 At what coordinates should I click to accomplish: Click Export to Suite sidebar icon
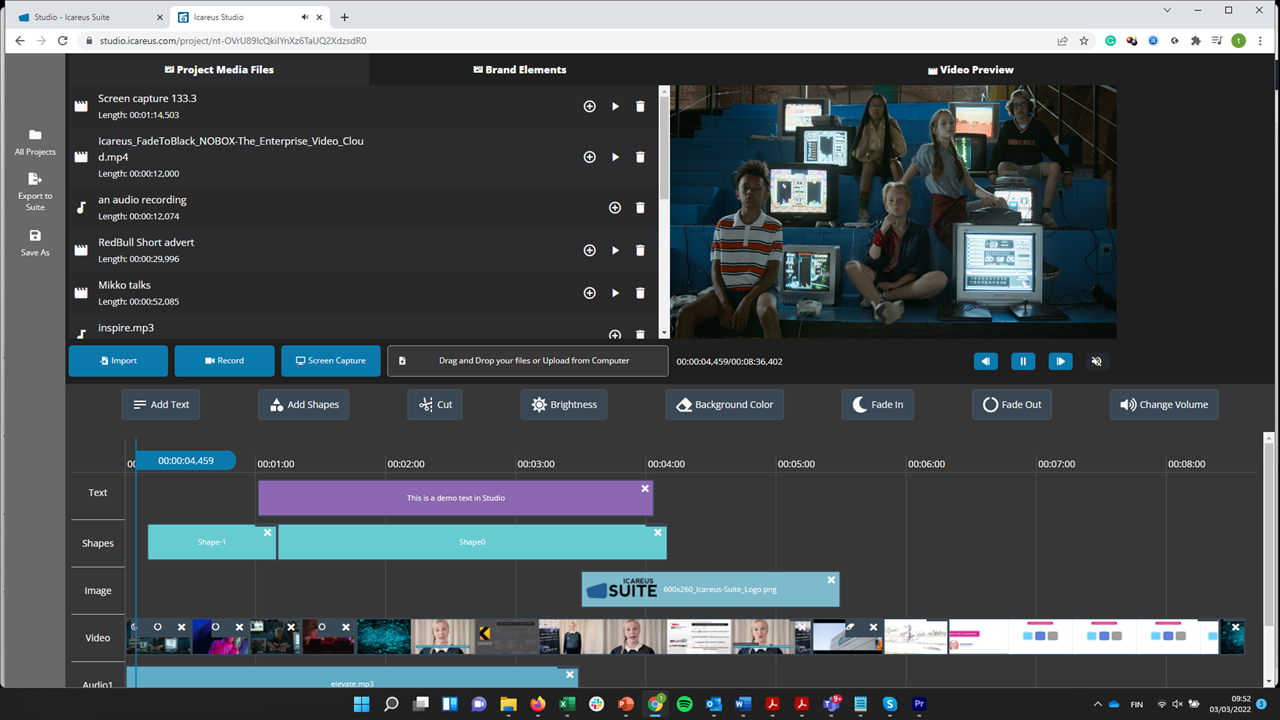click(35, 190)
